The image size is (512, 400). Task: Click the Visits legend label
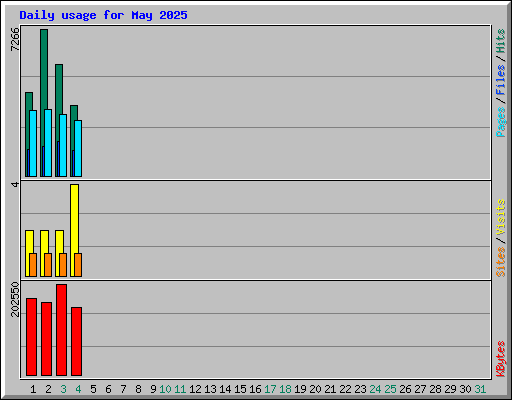pos(500,218)
